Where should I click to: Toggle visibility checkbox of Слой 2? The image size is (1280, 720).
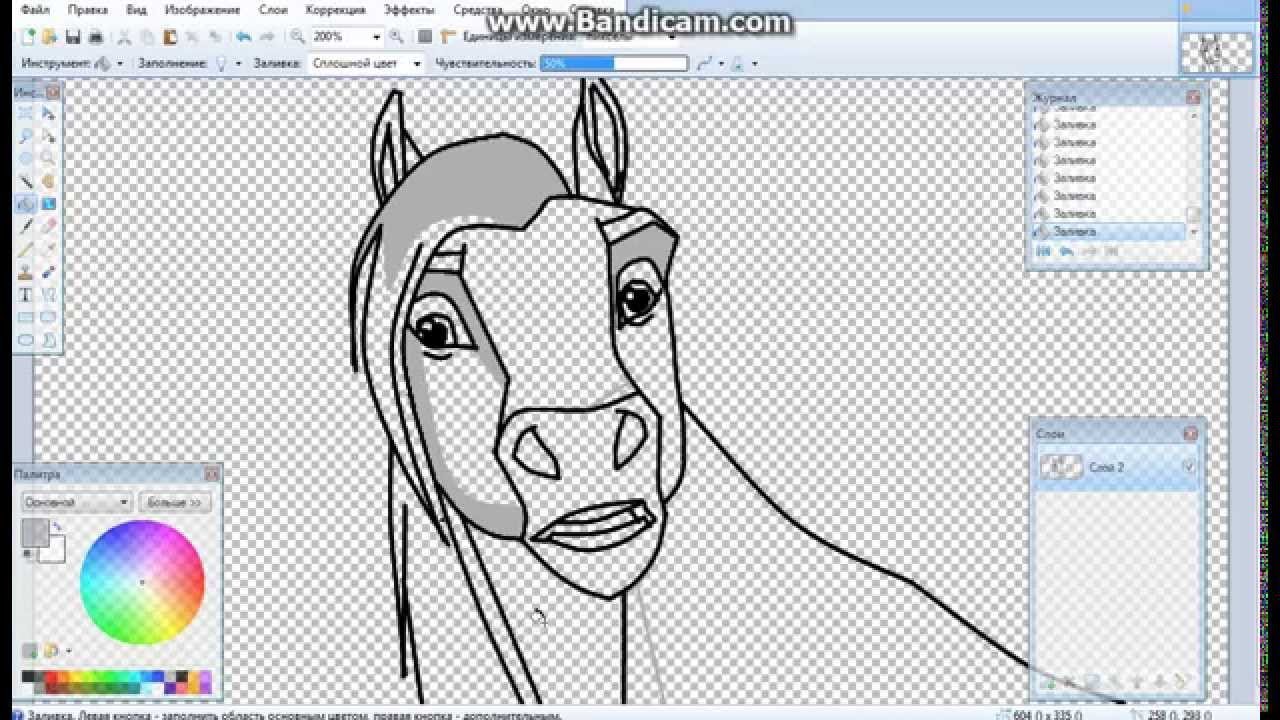point(1189,467)
